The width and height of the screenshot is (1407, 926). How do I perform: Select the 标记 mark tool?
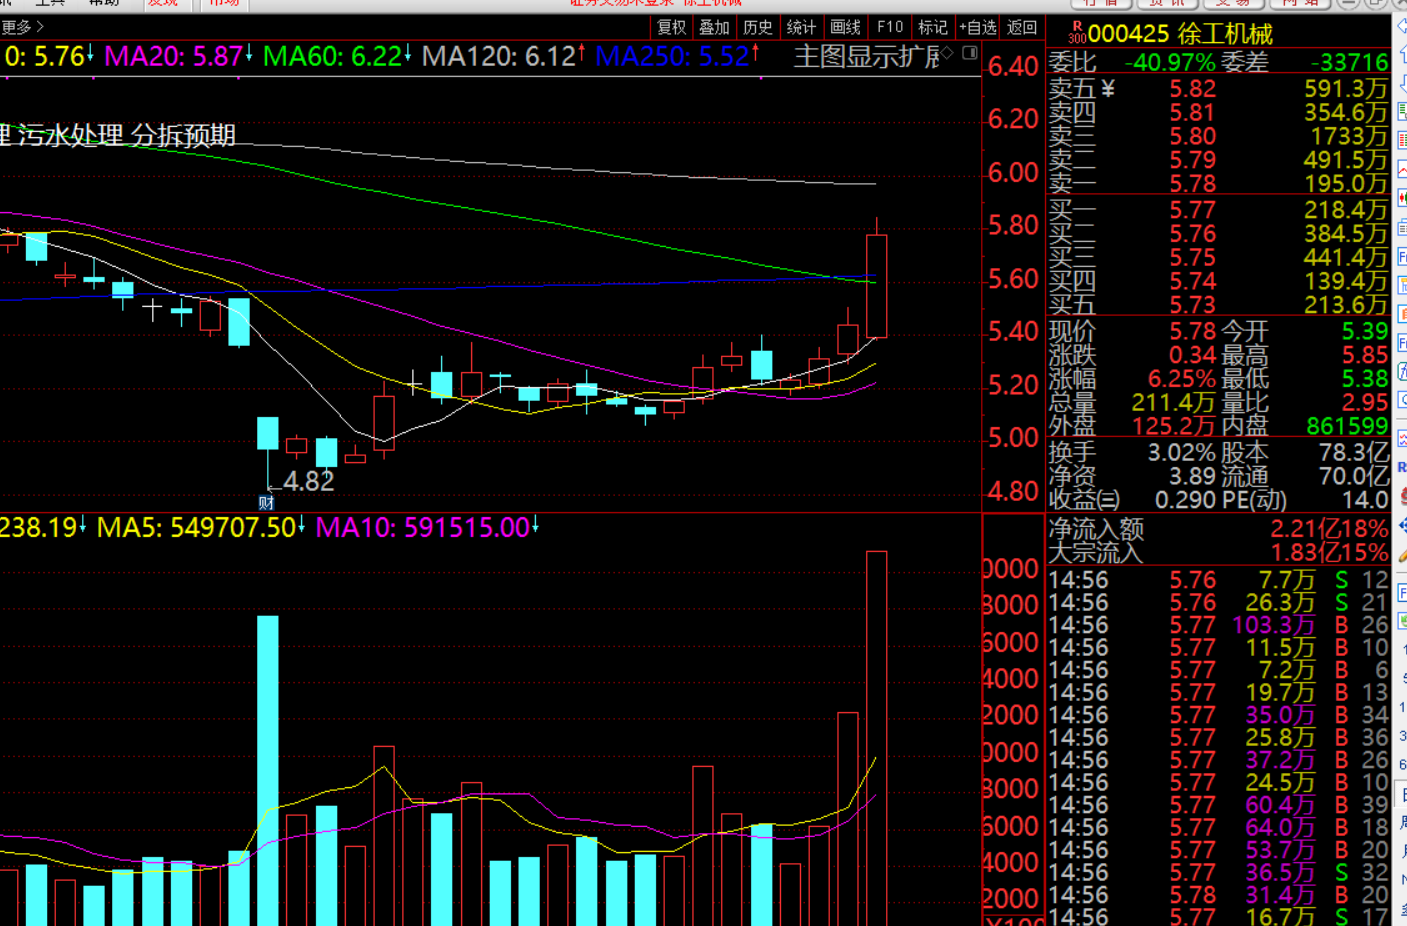pos(932,28)
